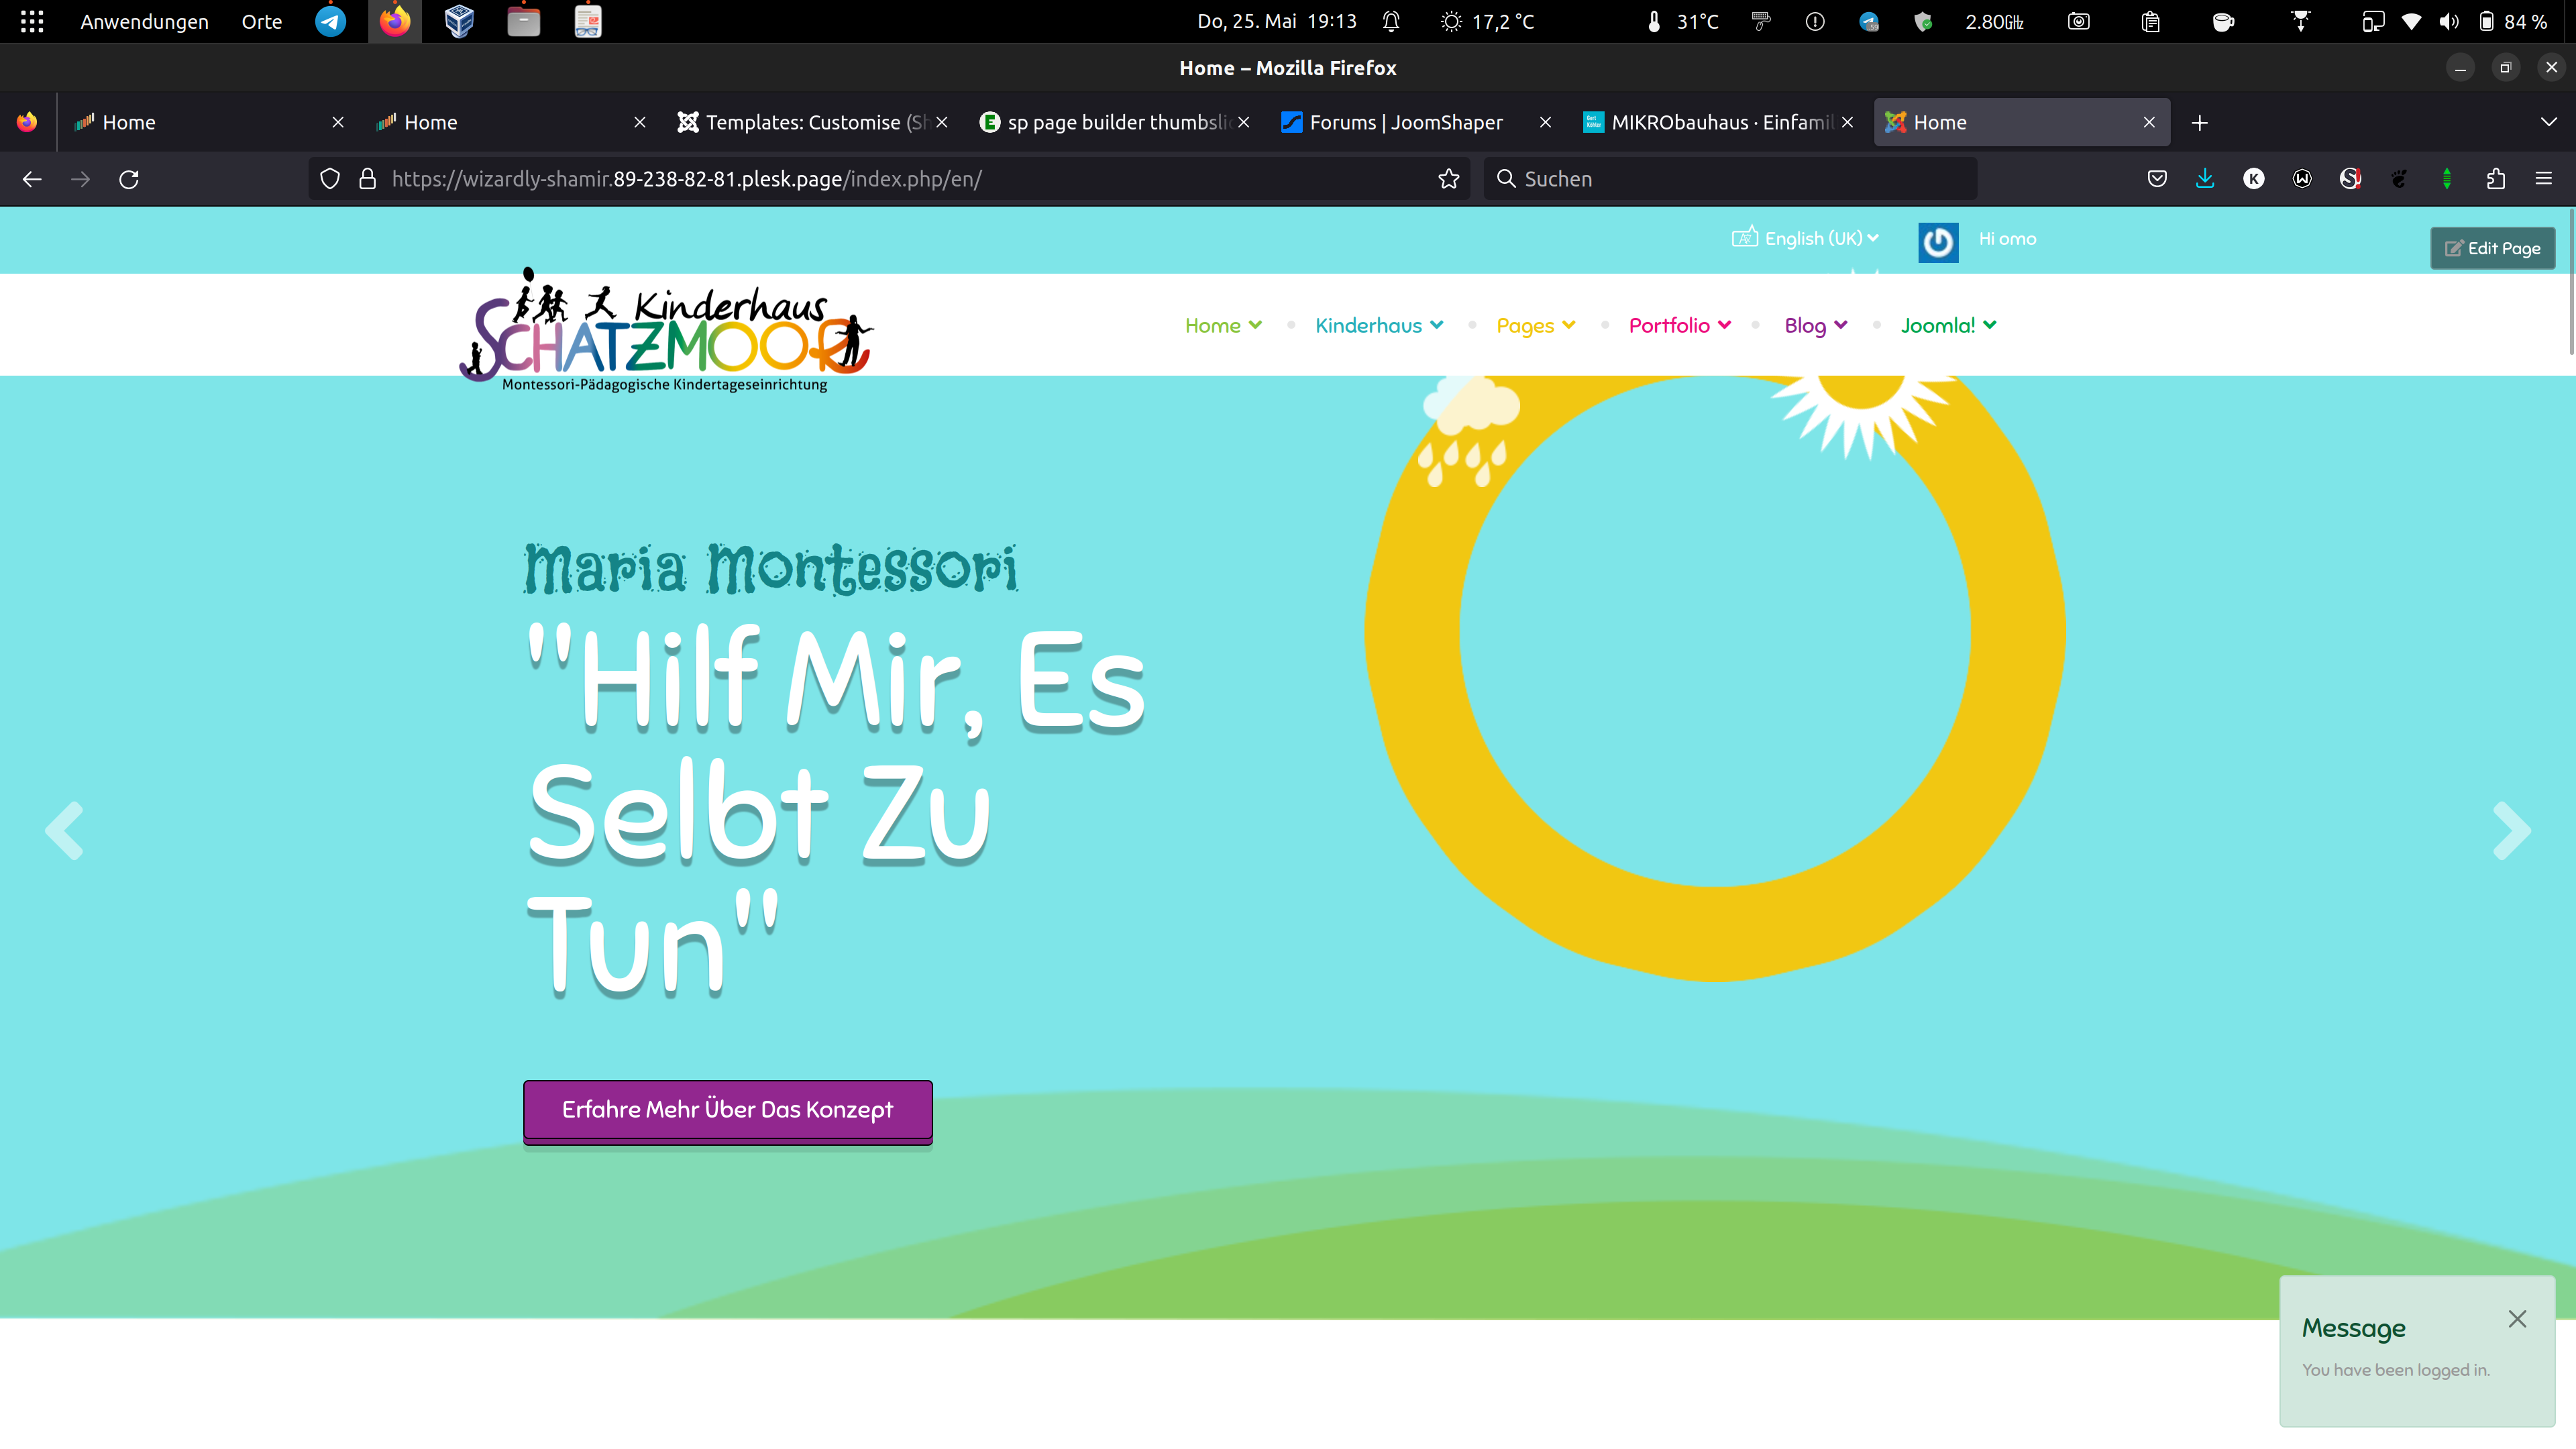The height and width of the screenshot is (1449, 2576).
Task: Switch to Forums | JoomShaper tab
Action: 1416,122
